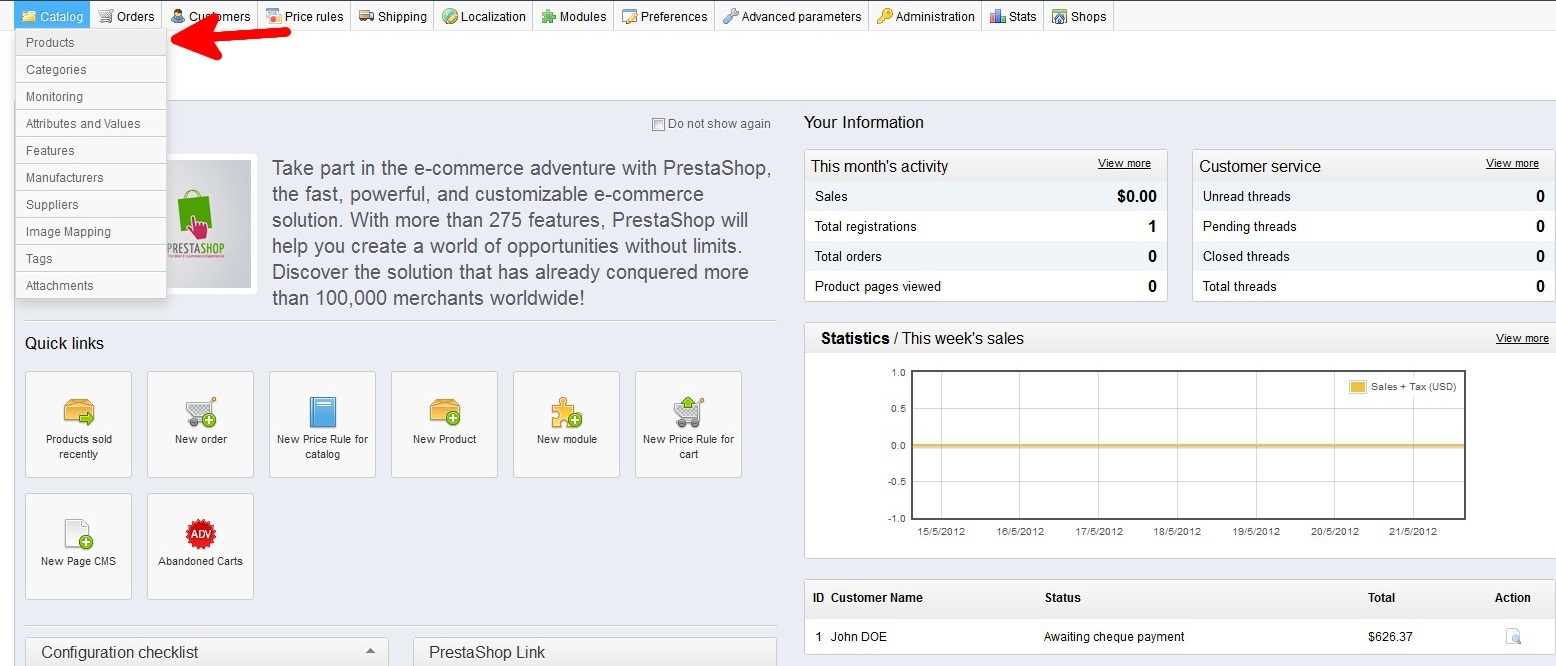The height and width of the screenshot is (666, 1556).
Task: Collapse the Configuration checklist panel arrow
Action: coord(370,651)
